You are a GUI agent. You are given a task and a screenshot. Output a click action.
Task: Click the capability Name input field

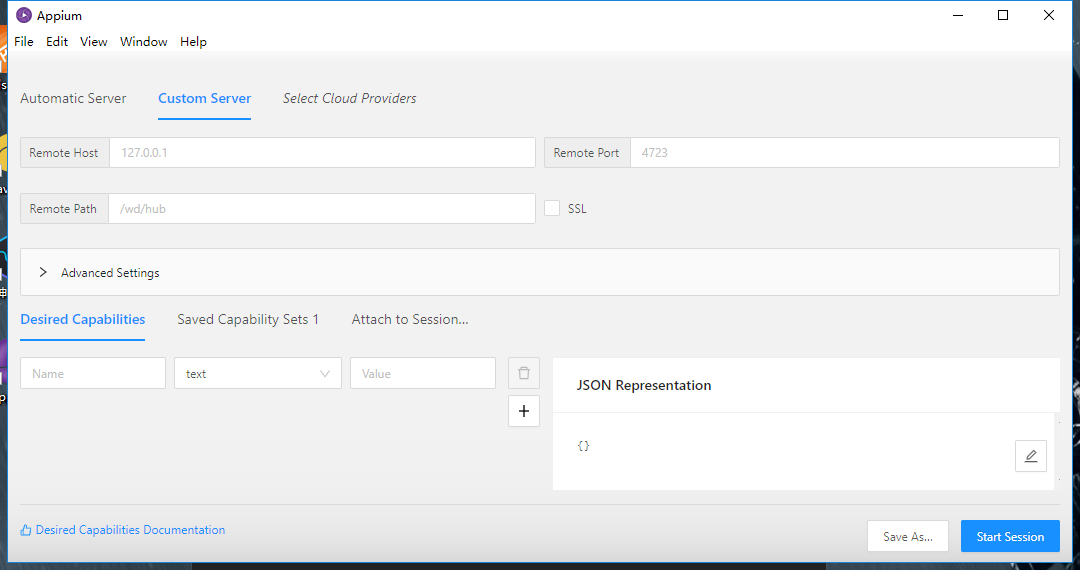point(93,373)
